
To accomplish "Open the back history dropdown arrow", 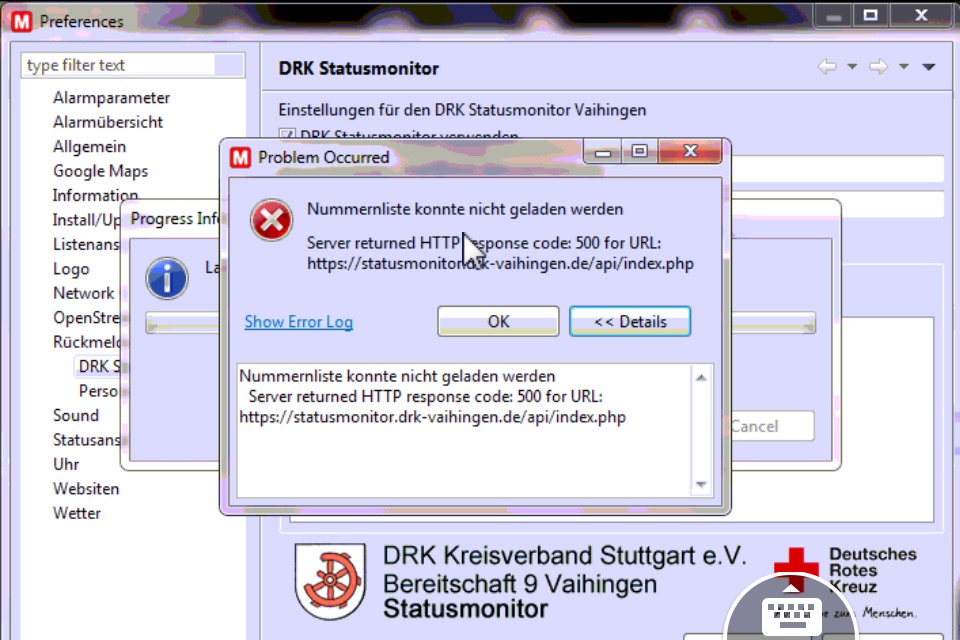I will point(852,67).
